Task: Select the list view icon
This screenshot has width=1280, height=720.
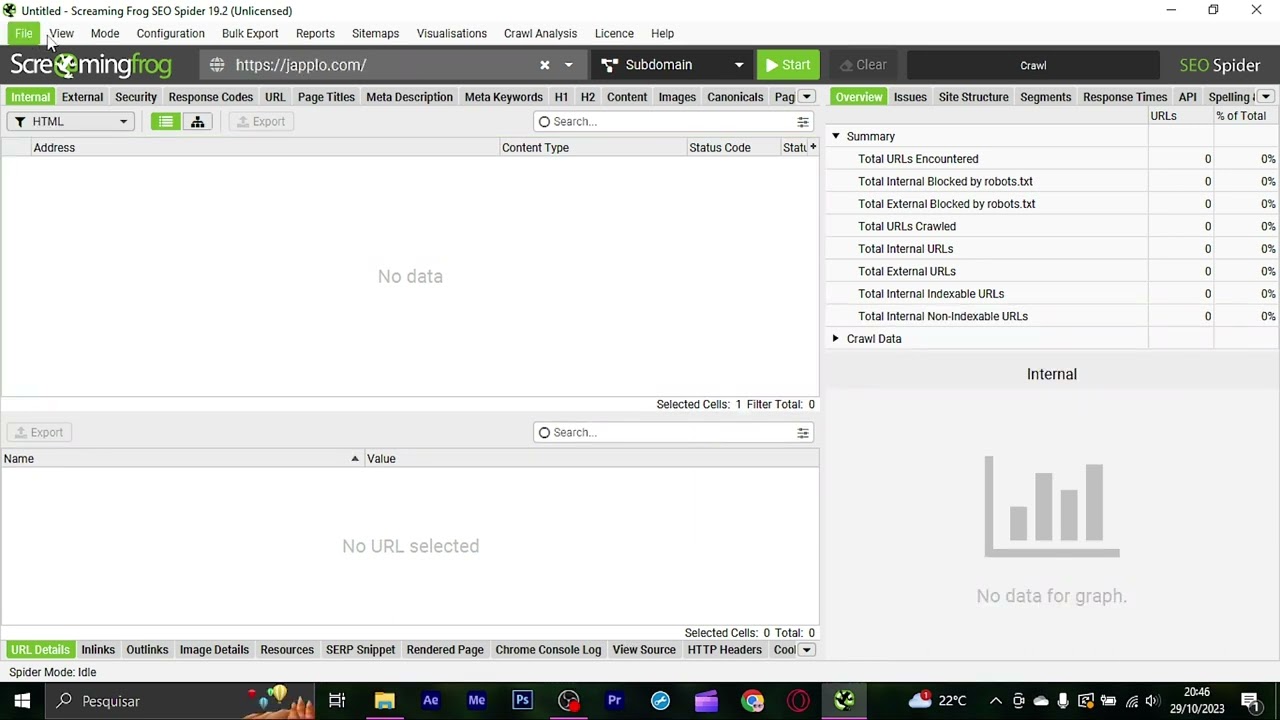Action: point(166,122)
